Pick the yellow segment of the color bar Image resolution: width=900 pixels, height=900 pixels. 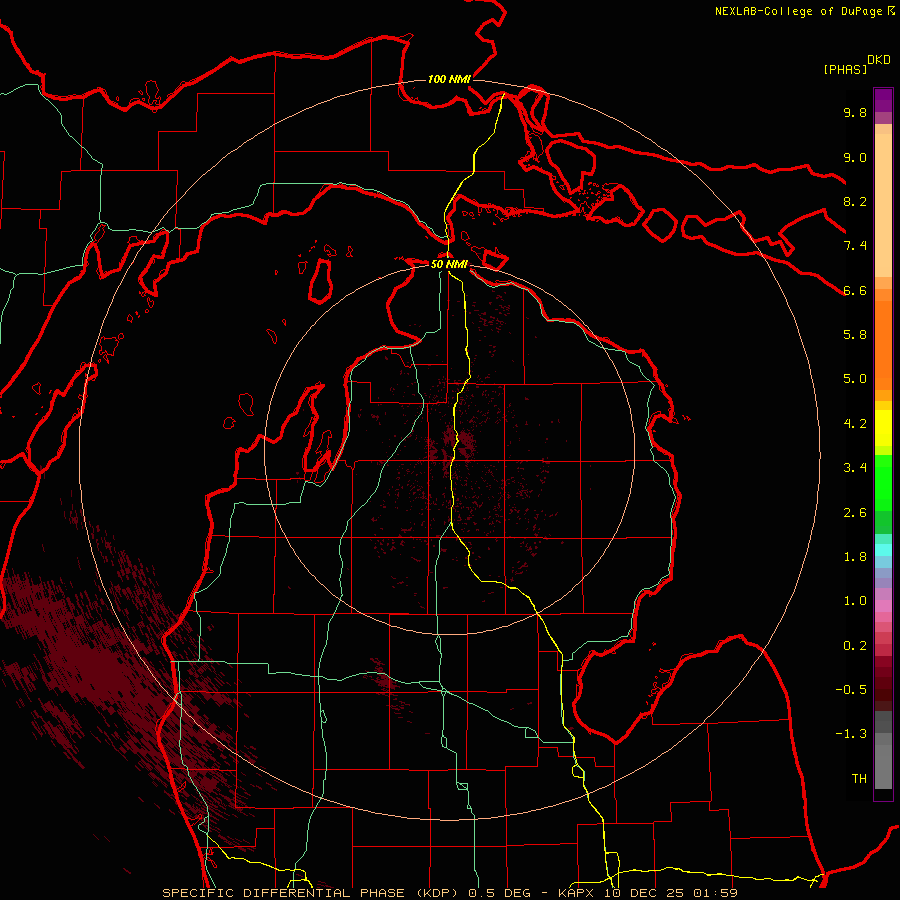click(x=883, y=428)
